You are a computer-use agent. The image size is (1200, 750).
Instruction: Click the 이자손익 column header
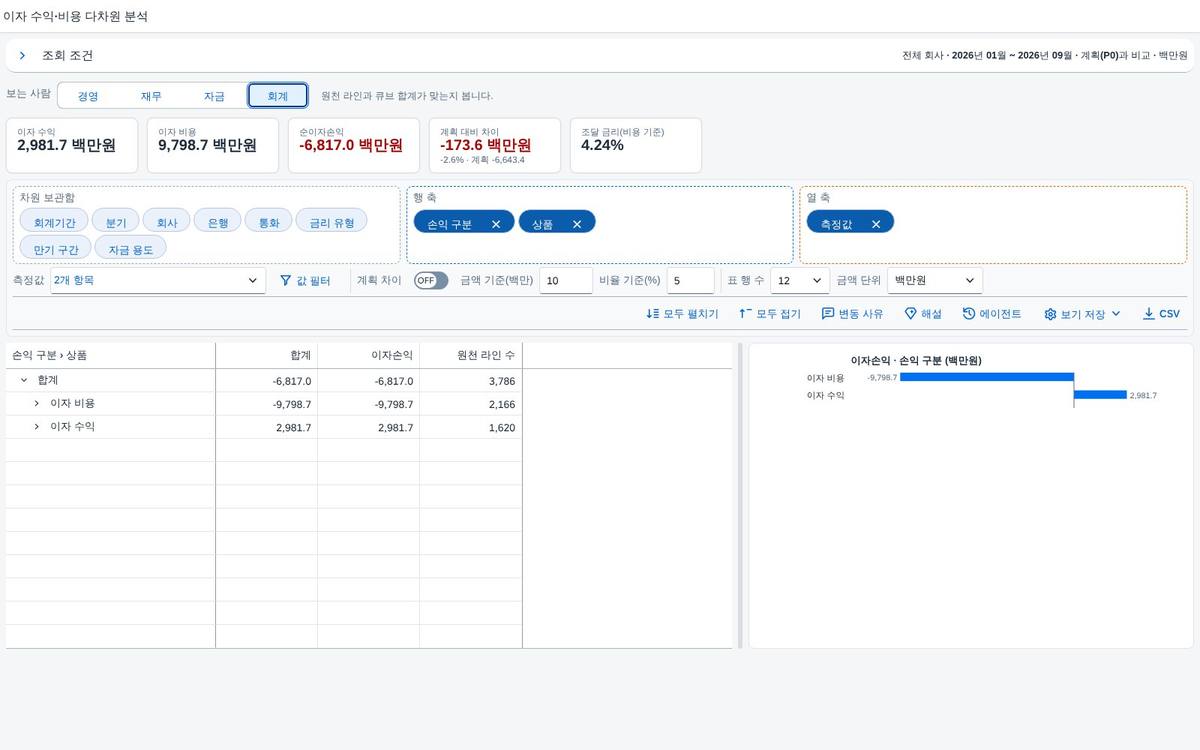point(369,355)
